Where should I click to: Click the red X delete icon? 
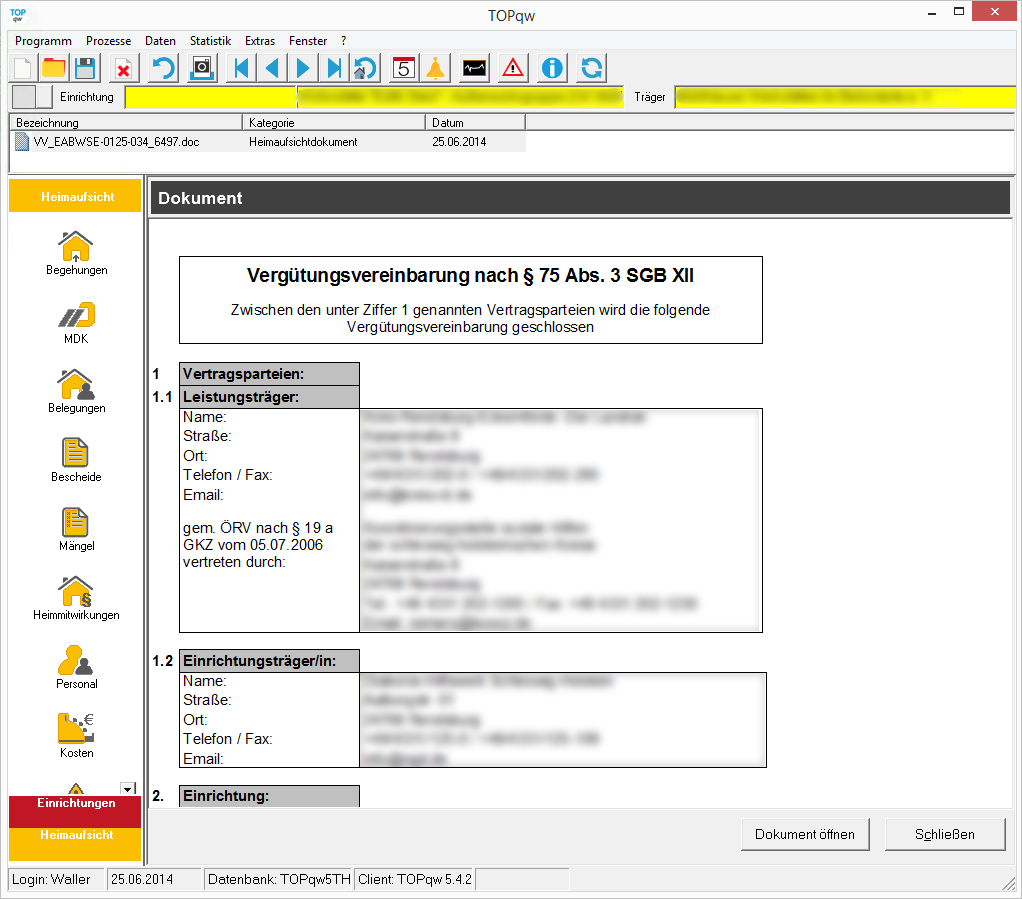pos(123,68)
